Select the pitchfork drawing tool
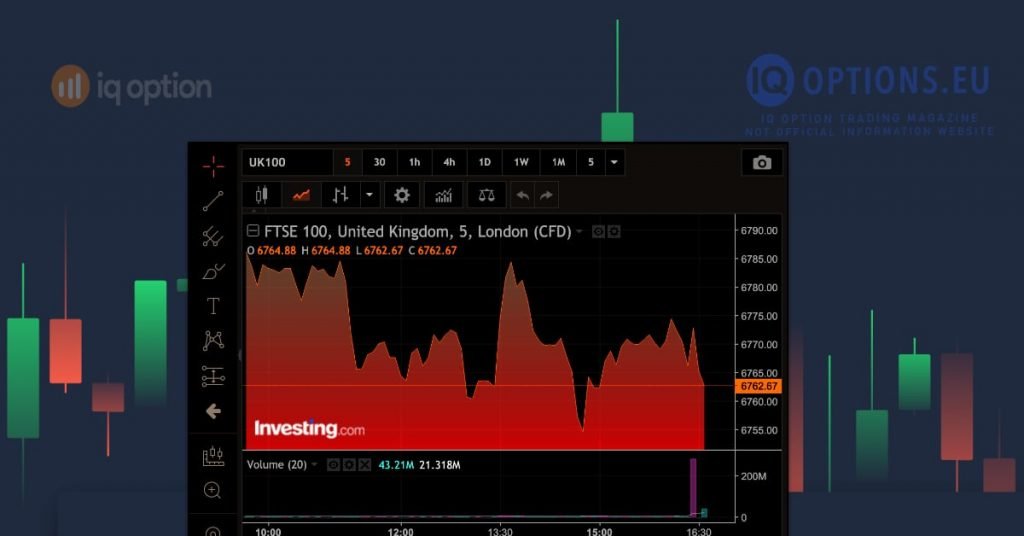This screenshot has width=1024, height=536. coord(213,236)
